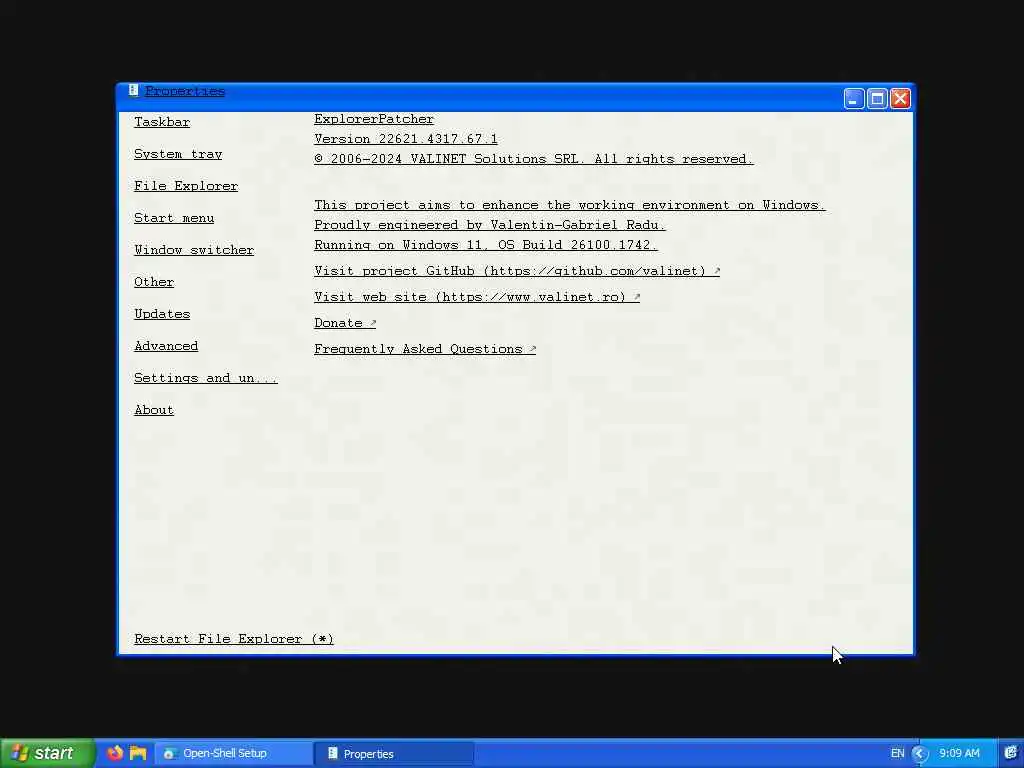Viewport: 1024px width, 768px height.
Task: Open the Window switcher section
Action: coord(194,250)
